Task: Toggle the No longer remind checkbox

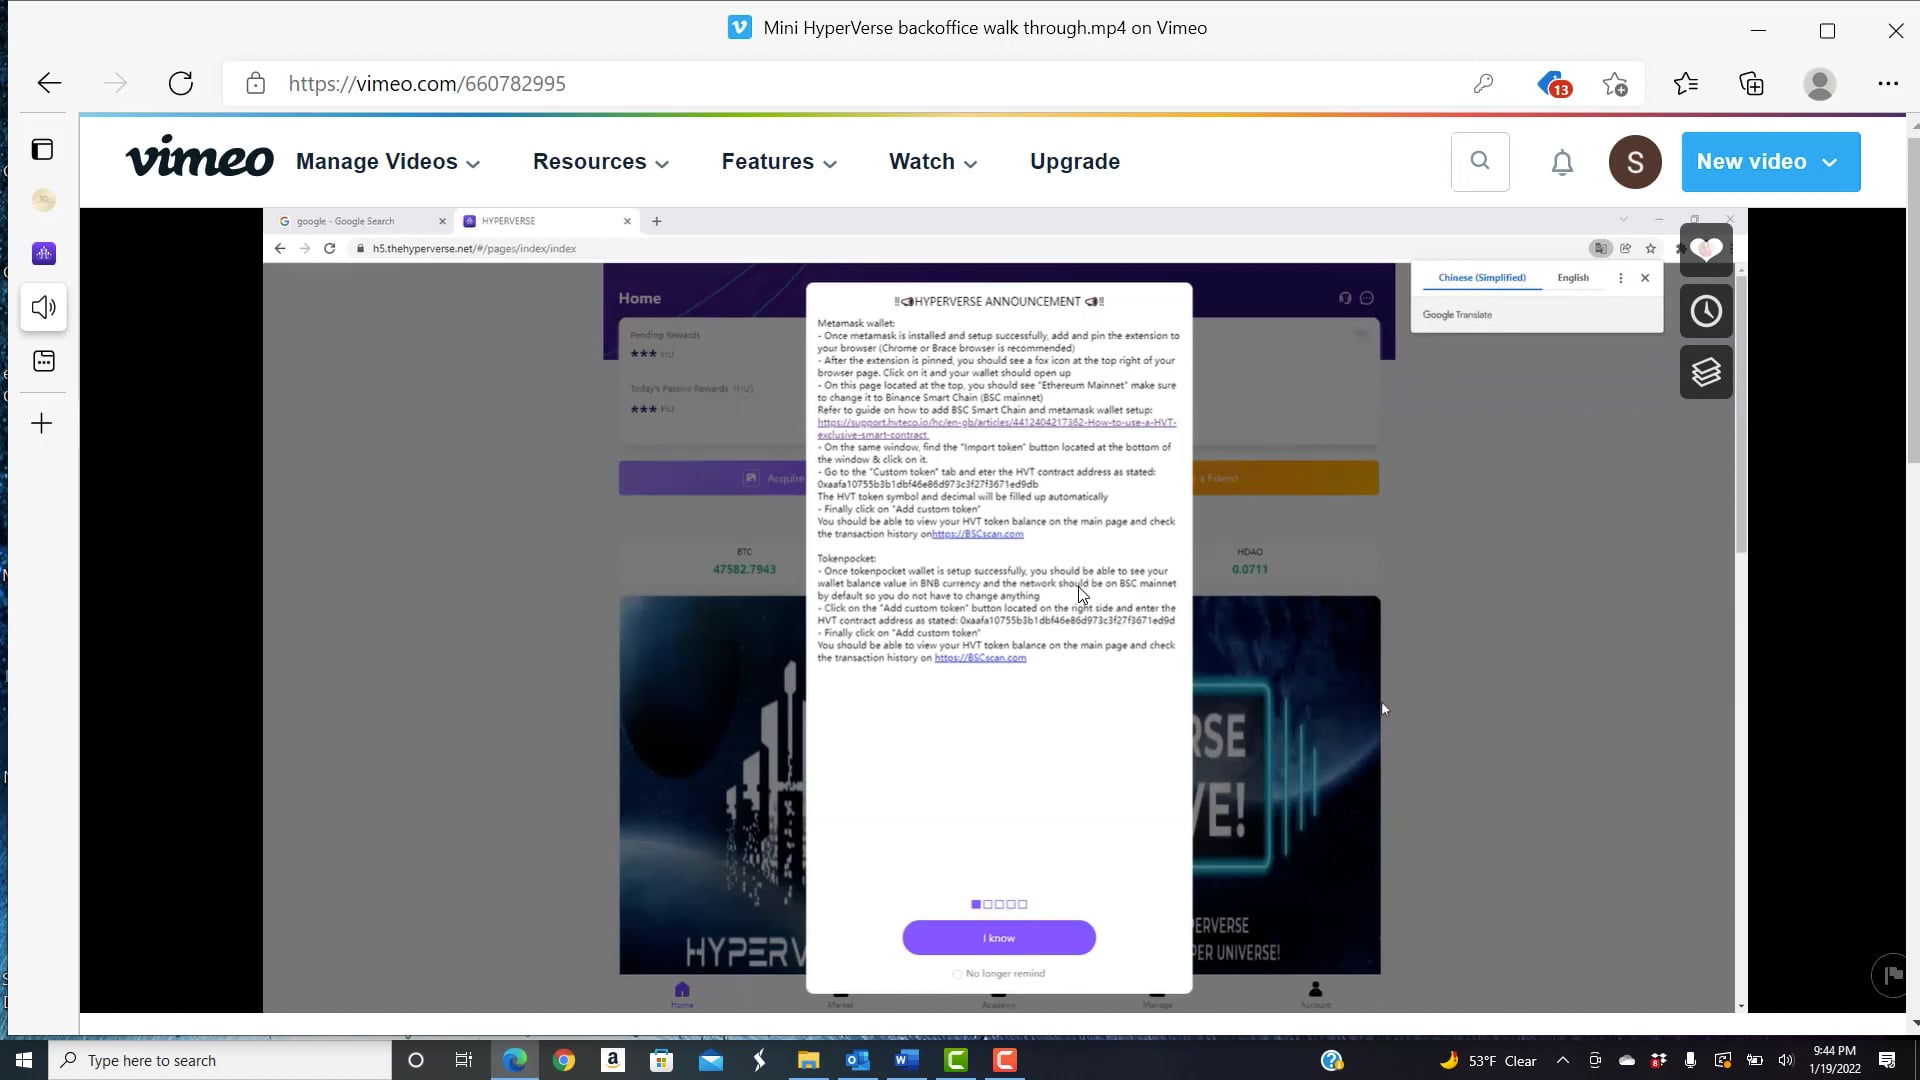Action: pos(957,974)
